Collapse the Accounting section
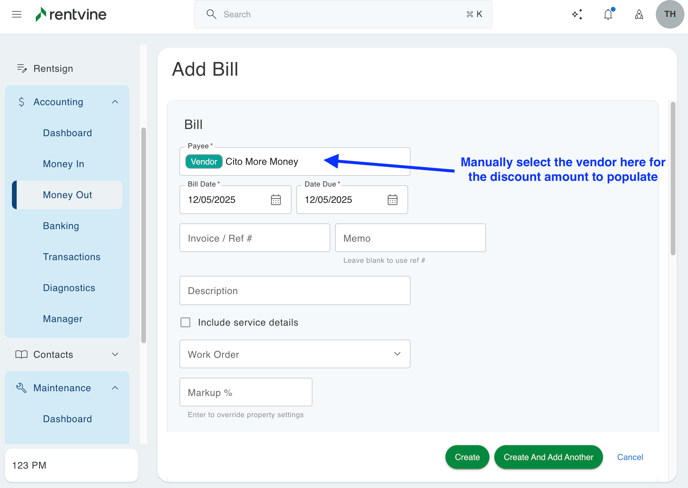The height and width of the screenshot is (488, 688). pos(115,102)
